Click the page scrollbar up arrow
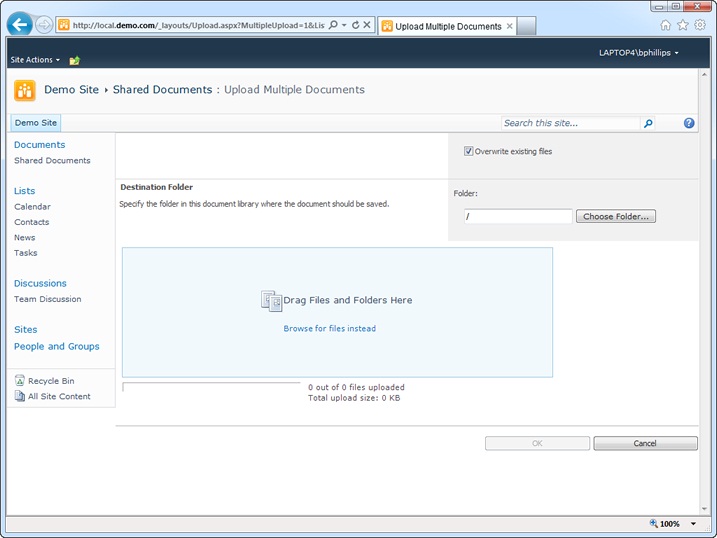This screenshot has width=717, height=538. pos(704,74)
